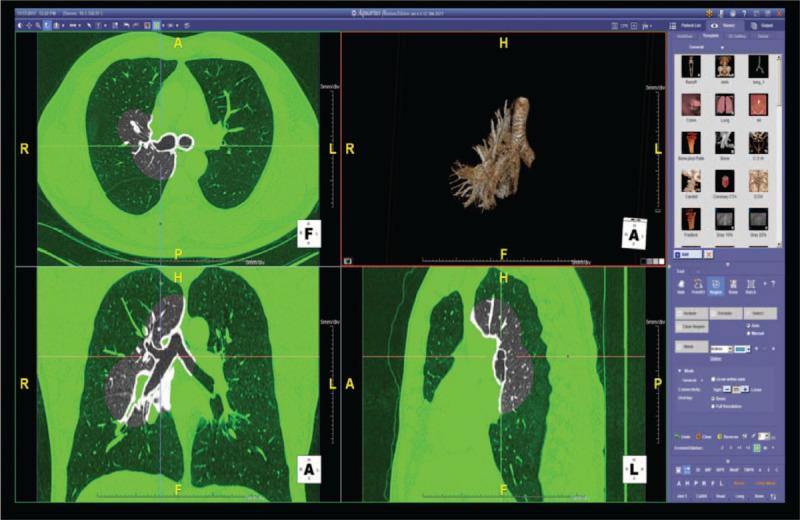Click the teal color swatch beside Mask

click(x=742, y=348)
